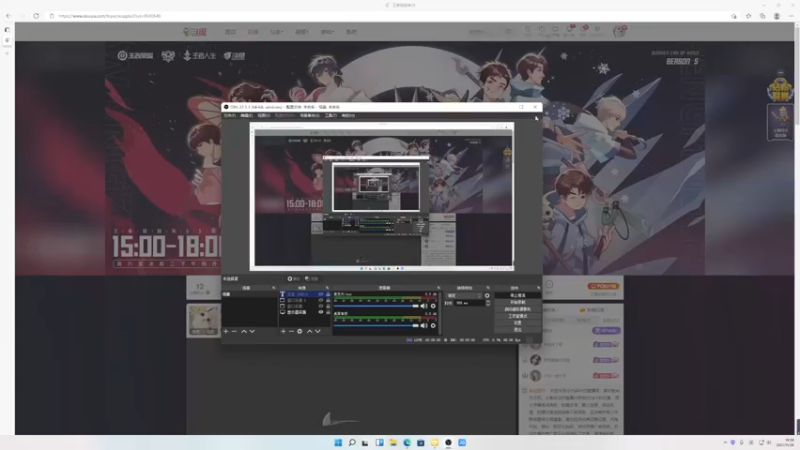Open File Explorer from the taskbar

[393, 442]
